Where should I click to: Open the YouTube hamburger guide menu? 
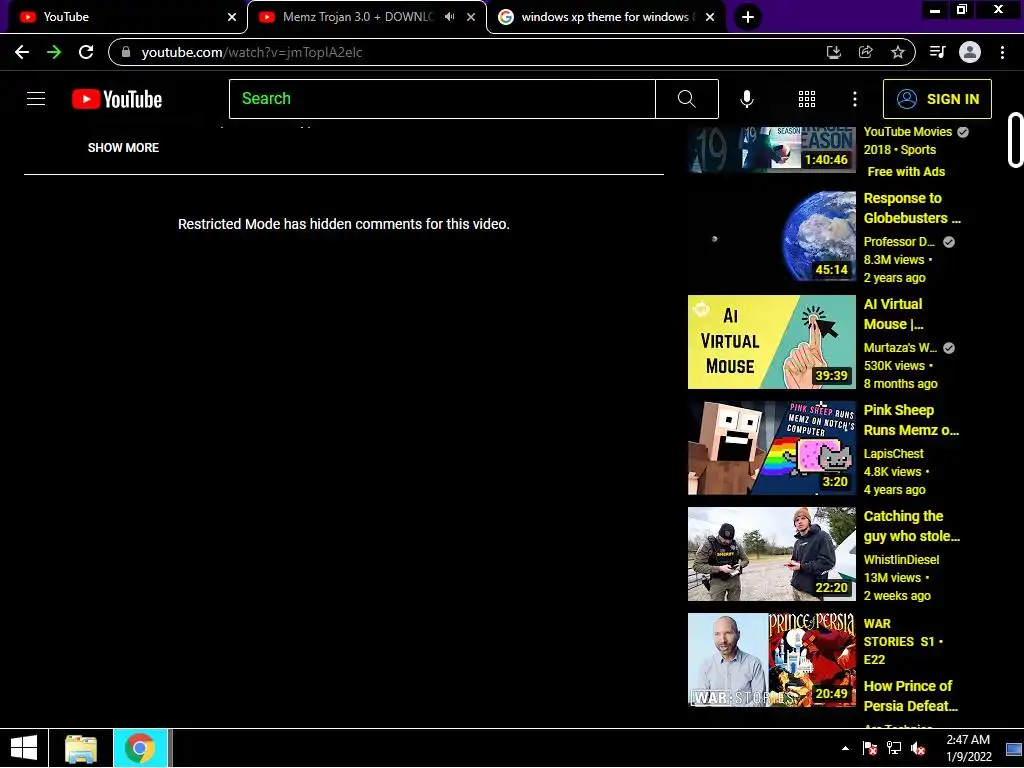36,99
